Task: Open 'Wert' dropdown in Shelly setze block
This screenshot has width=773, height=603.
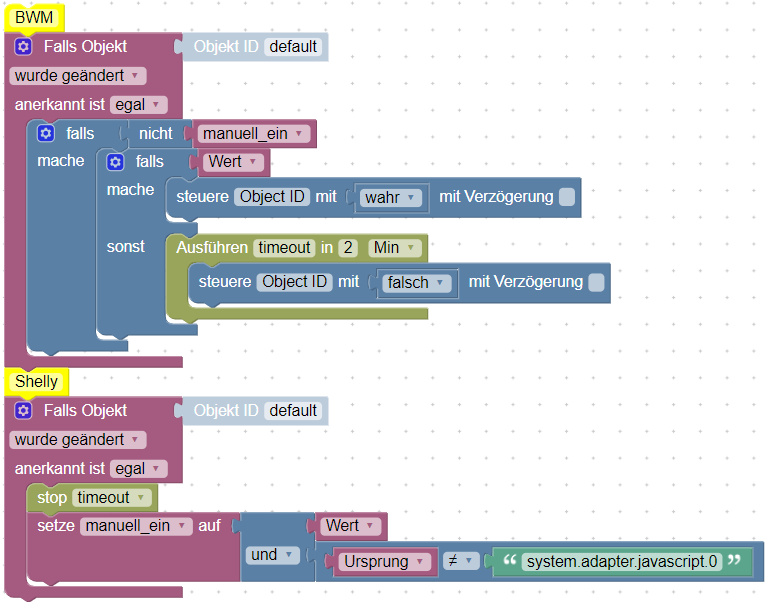Action: (x=351, y=526)
